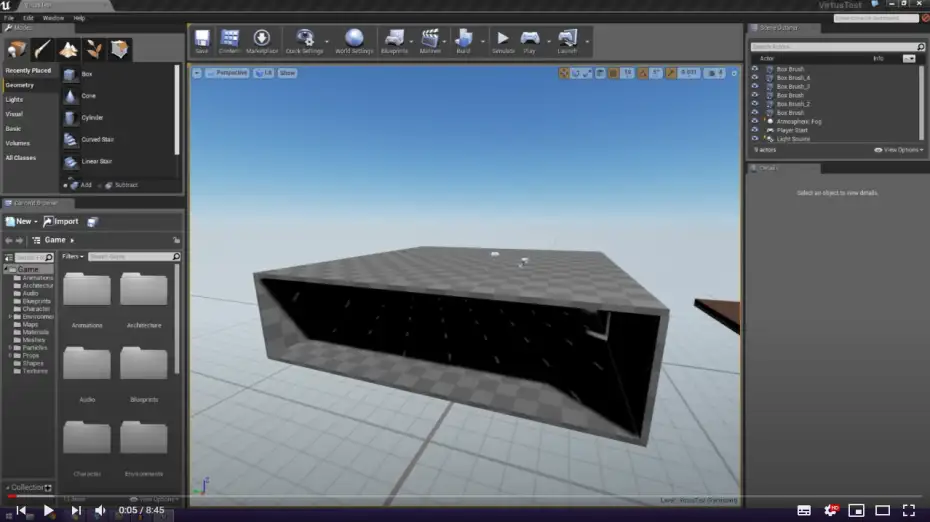The height and width of the screenshot is (522, 930).
Task: Click the Perspective viewport button
Action: [x=227, y=73]
